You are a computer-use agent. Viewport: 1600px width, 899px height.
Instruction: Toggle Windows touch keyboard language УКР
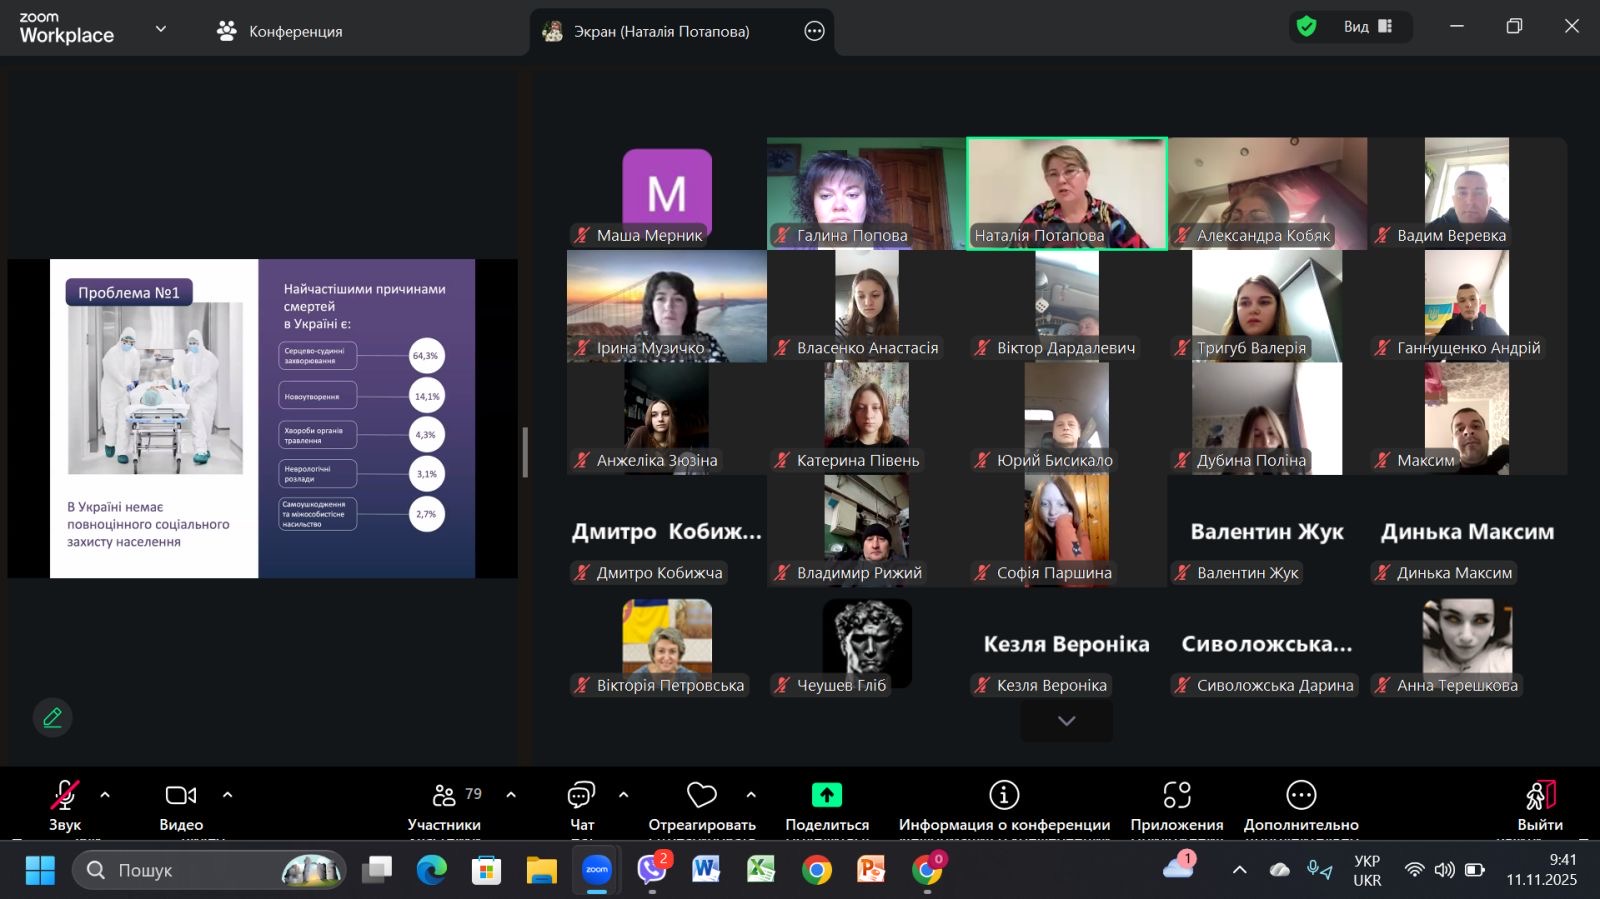1366,870
